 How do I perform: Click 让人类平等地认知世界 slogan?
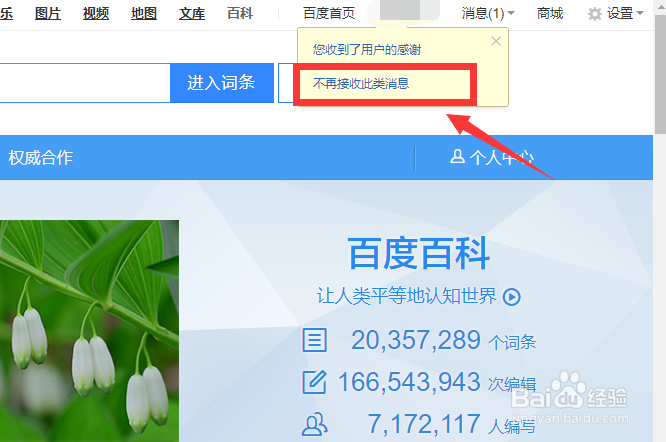406,296
